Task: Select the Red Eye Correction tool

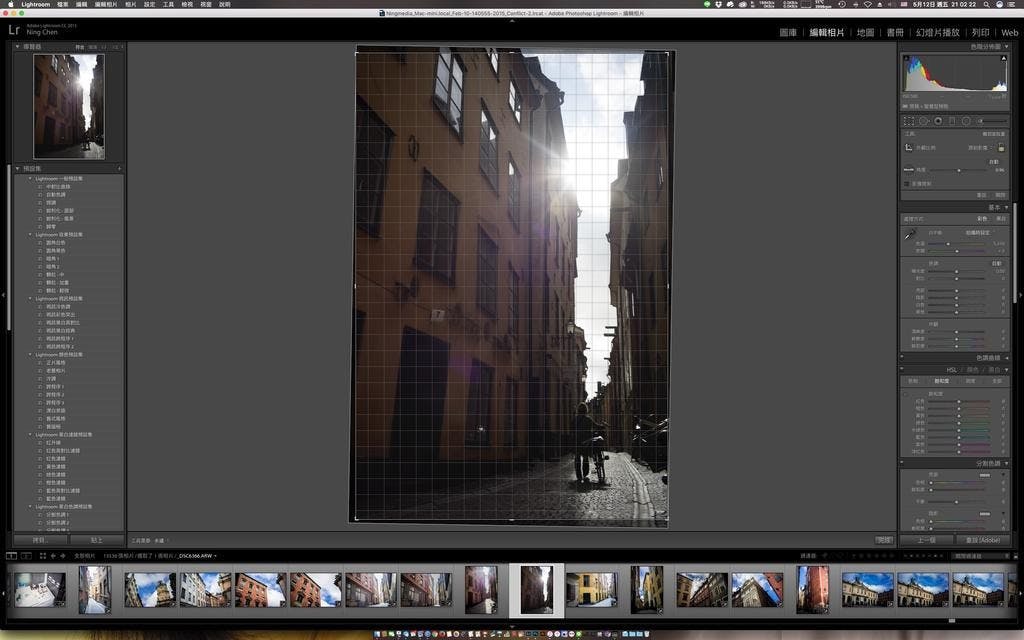Action: click(x=937, y=121)
